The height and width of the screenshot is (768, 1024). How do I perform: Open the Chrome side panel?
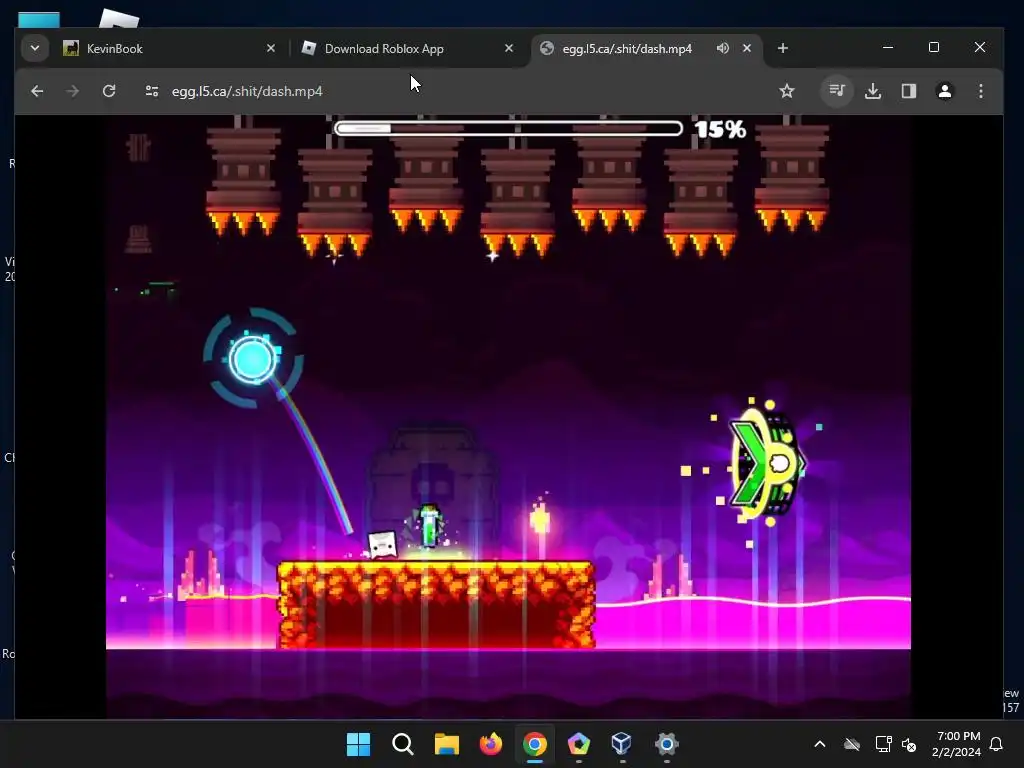908,91
